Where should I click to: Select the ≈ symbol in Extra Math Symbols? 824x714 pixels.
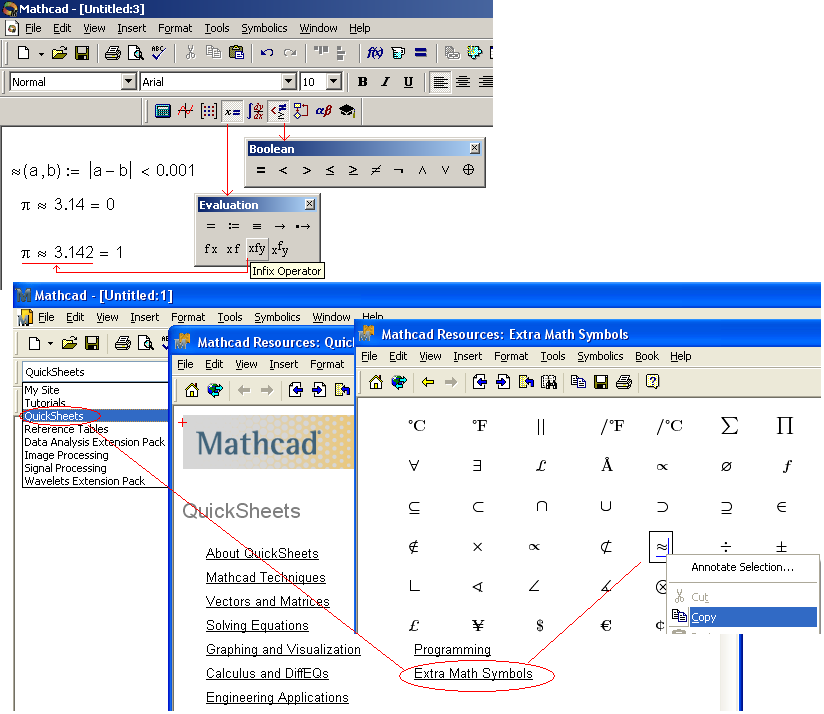pyautogui.click(x=661, y=546)
